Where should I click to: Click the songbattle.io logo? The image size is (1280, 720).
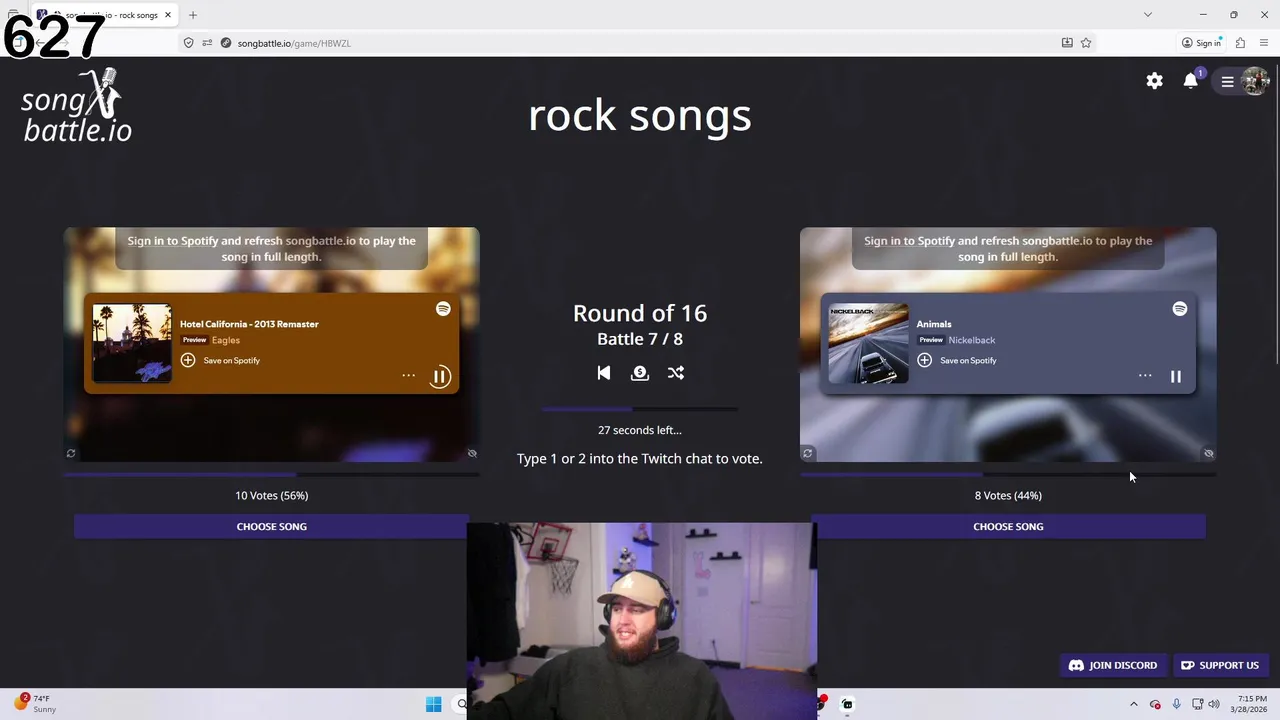pos(77,107)
